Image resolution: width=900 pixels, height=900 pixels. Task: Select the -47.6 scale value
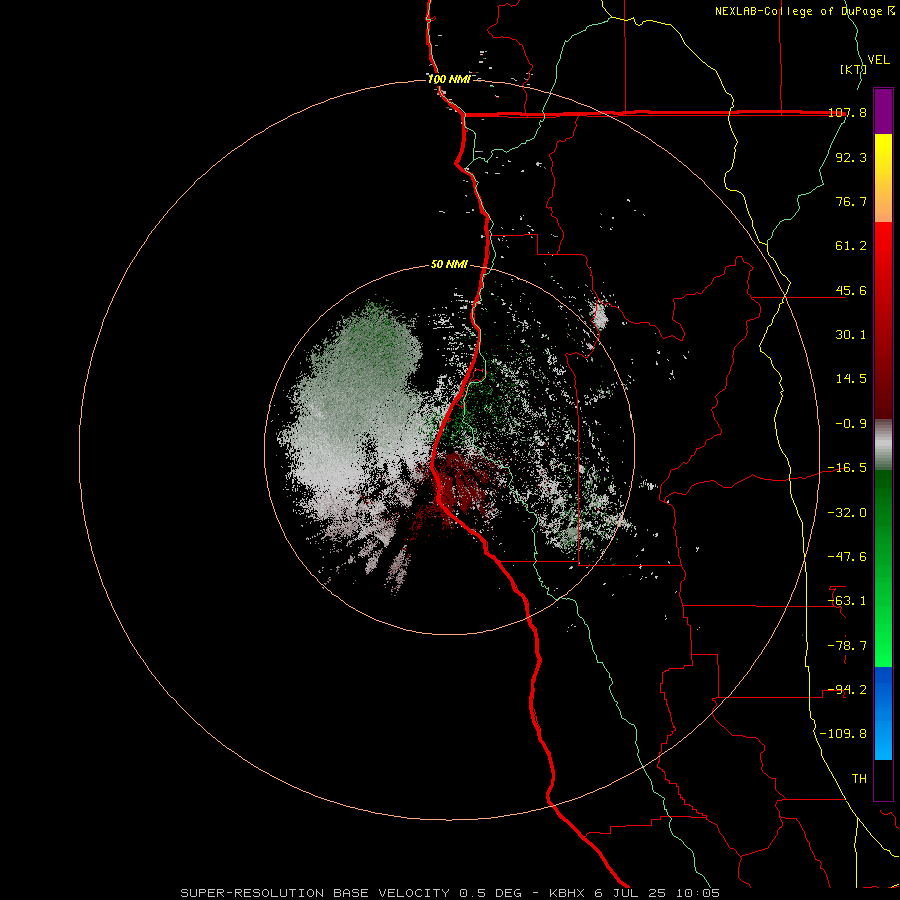coord(847,557)
